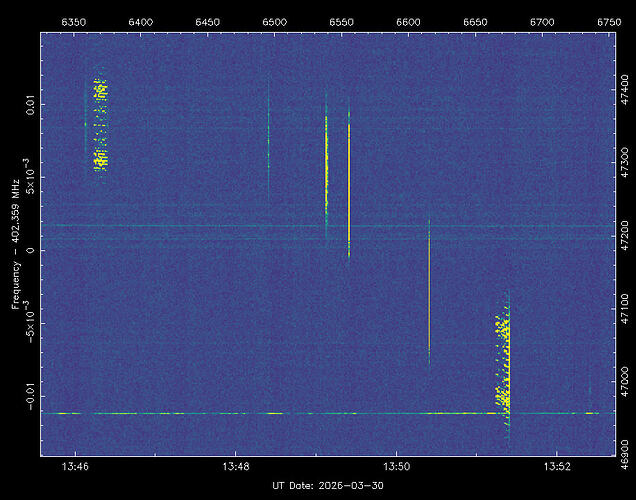Click the 13:46 time tick label
The image size is (636, 500).
[x=75, y=466]
